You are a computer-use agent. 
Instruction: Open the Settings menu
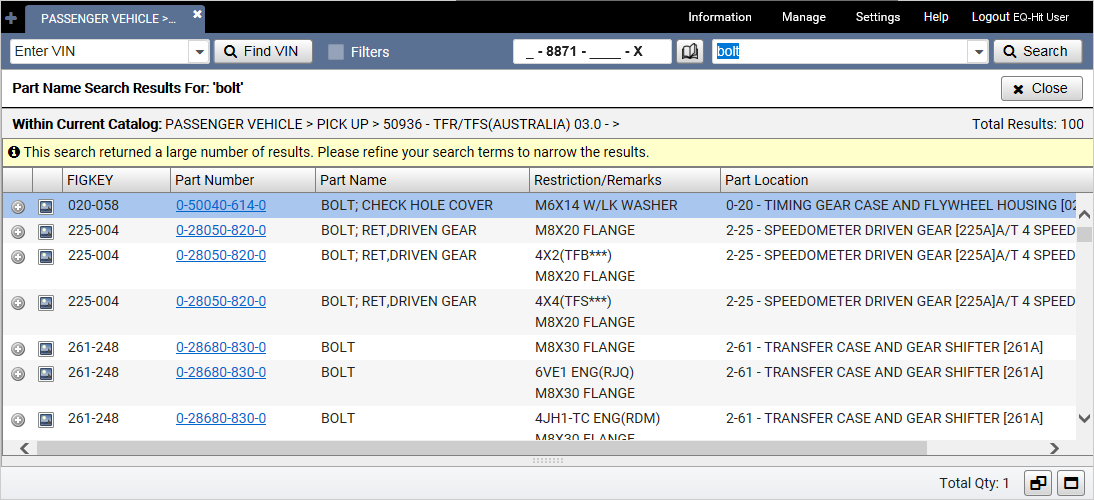[877, 17]
